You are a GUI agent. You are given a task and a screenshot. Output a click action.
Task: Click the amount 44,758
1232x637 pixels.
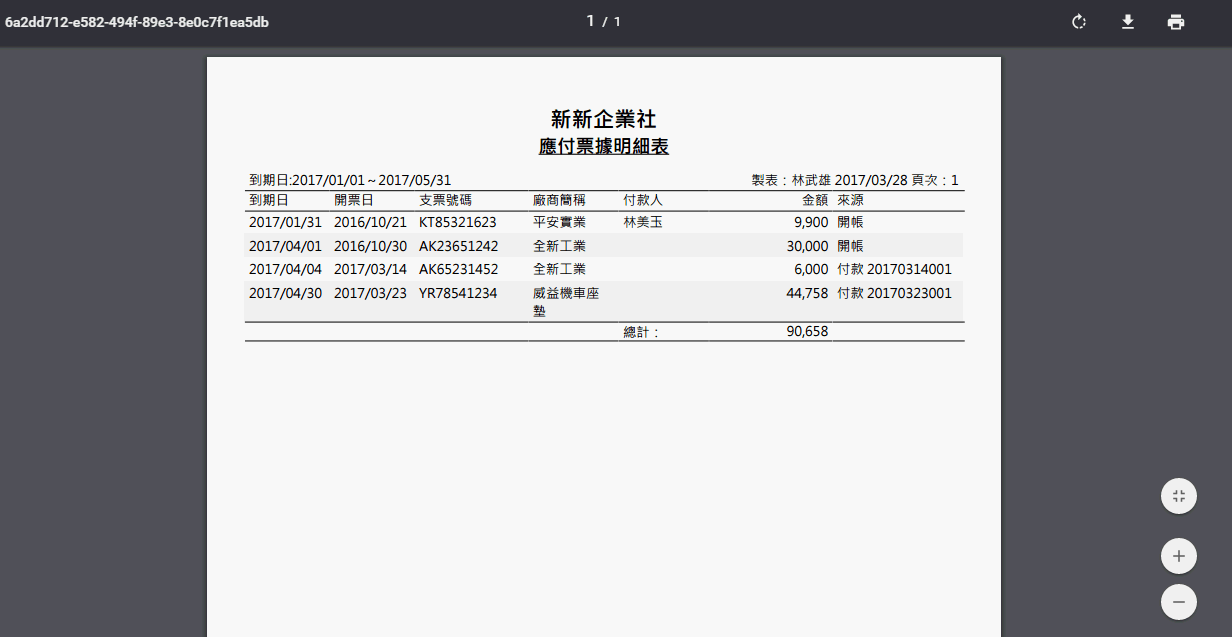pos(807,293)
